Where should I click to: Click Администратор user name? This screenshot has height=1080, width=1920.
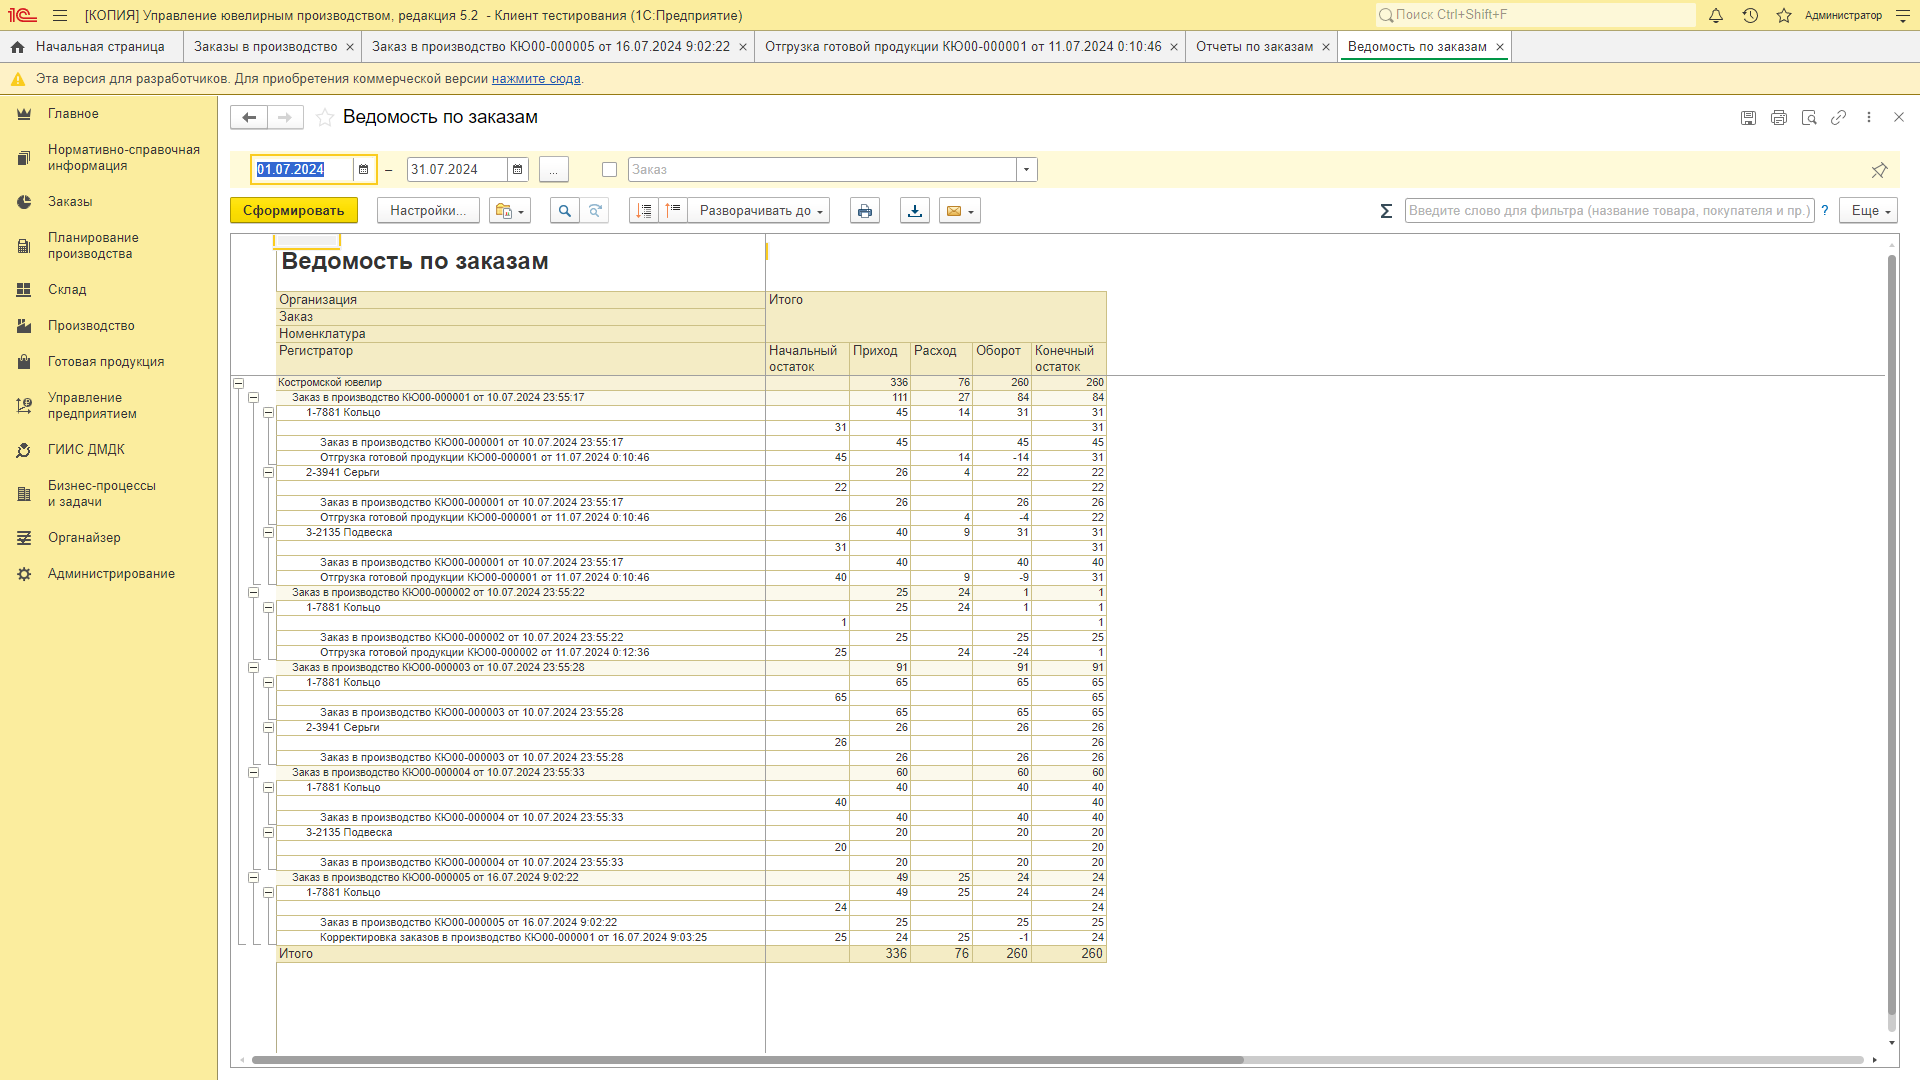click(x=1843, y=15)
